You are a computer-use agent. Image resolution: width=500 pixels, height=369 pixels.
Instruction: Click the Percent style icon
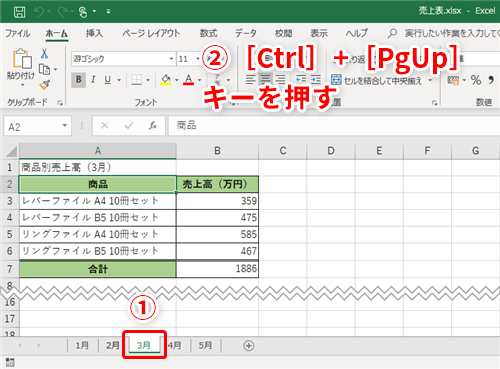[x=476, y=80]
